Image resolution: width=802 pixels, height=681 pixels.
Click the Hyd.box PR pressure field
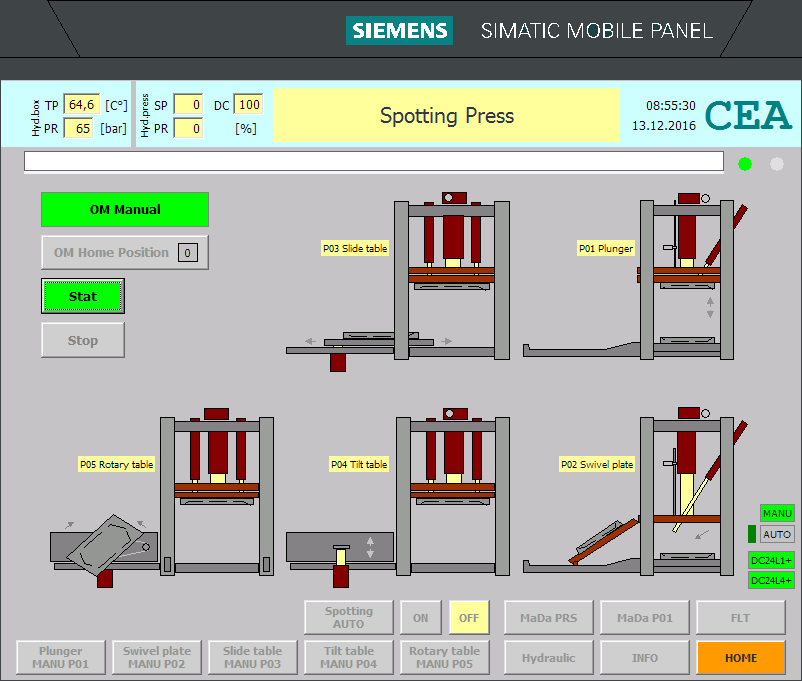point(78,128)
